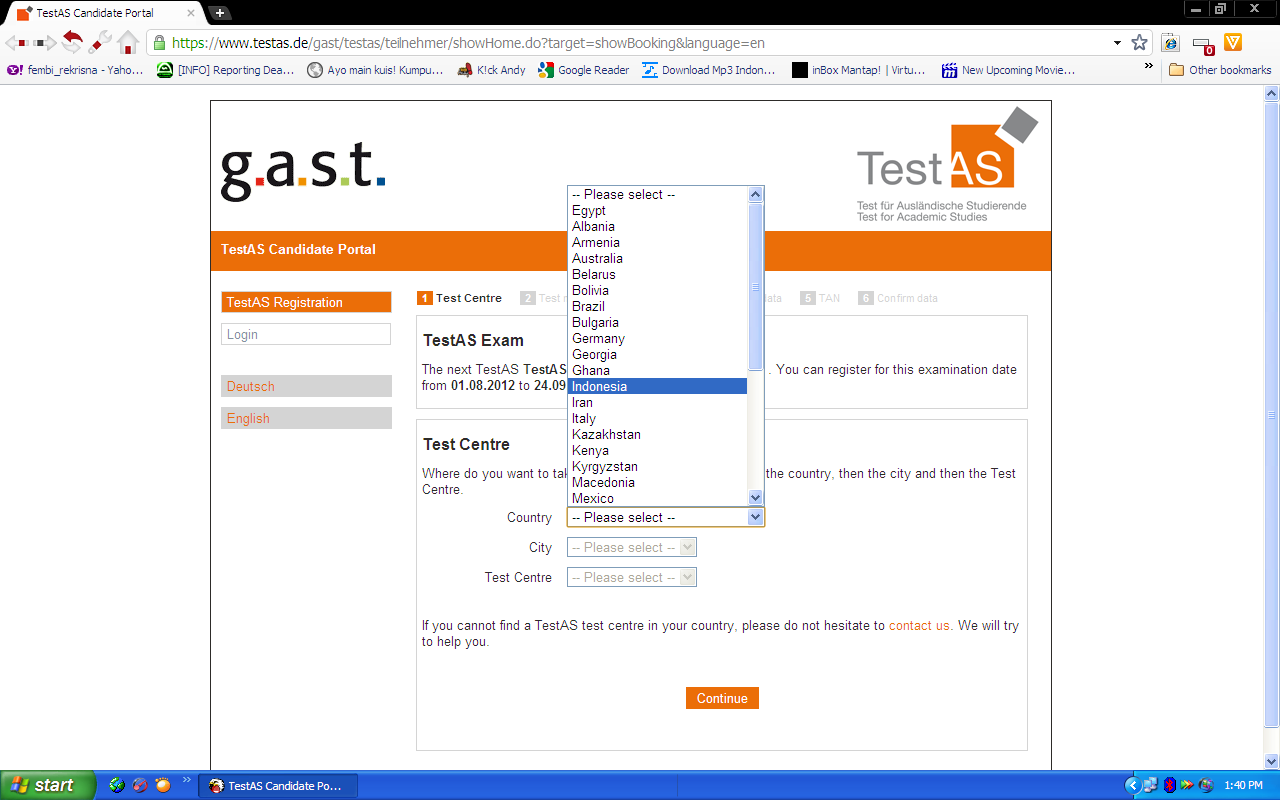Expand the quick launch chevron
Screen dimensions: 1280x800
(x=186, y=781)
